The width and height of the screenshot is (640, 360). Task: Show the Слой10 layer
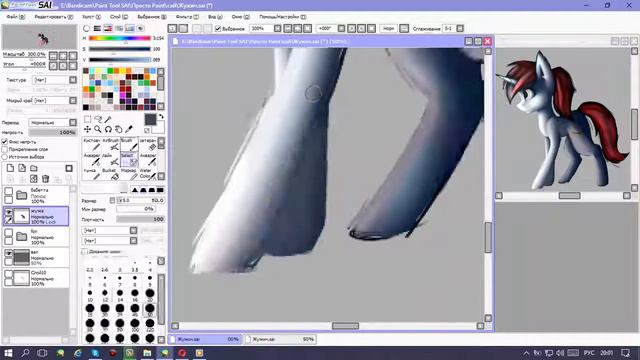pyautogui.click(x=8, y=274)
